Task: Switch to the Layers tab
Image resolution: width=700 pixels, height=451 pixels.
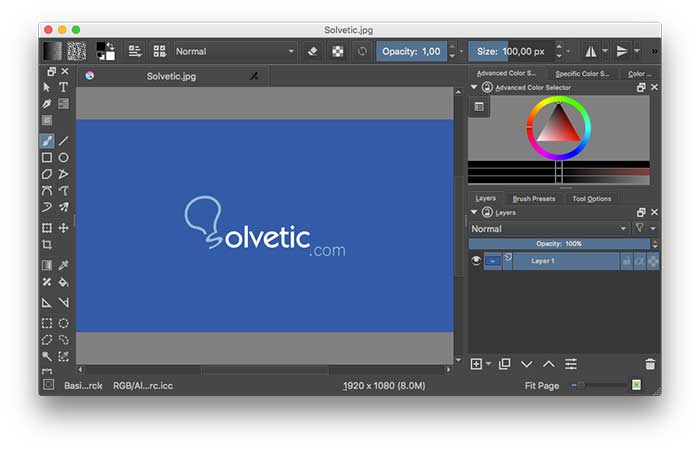Action: coord(485,198)
